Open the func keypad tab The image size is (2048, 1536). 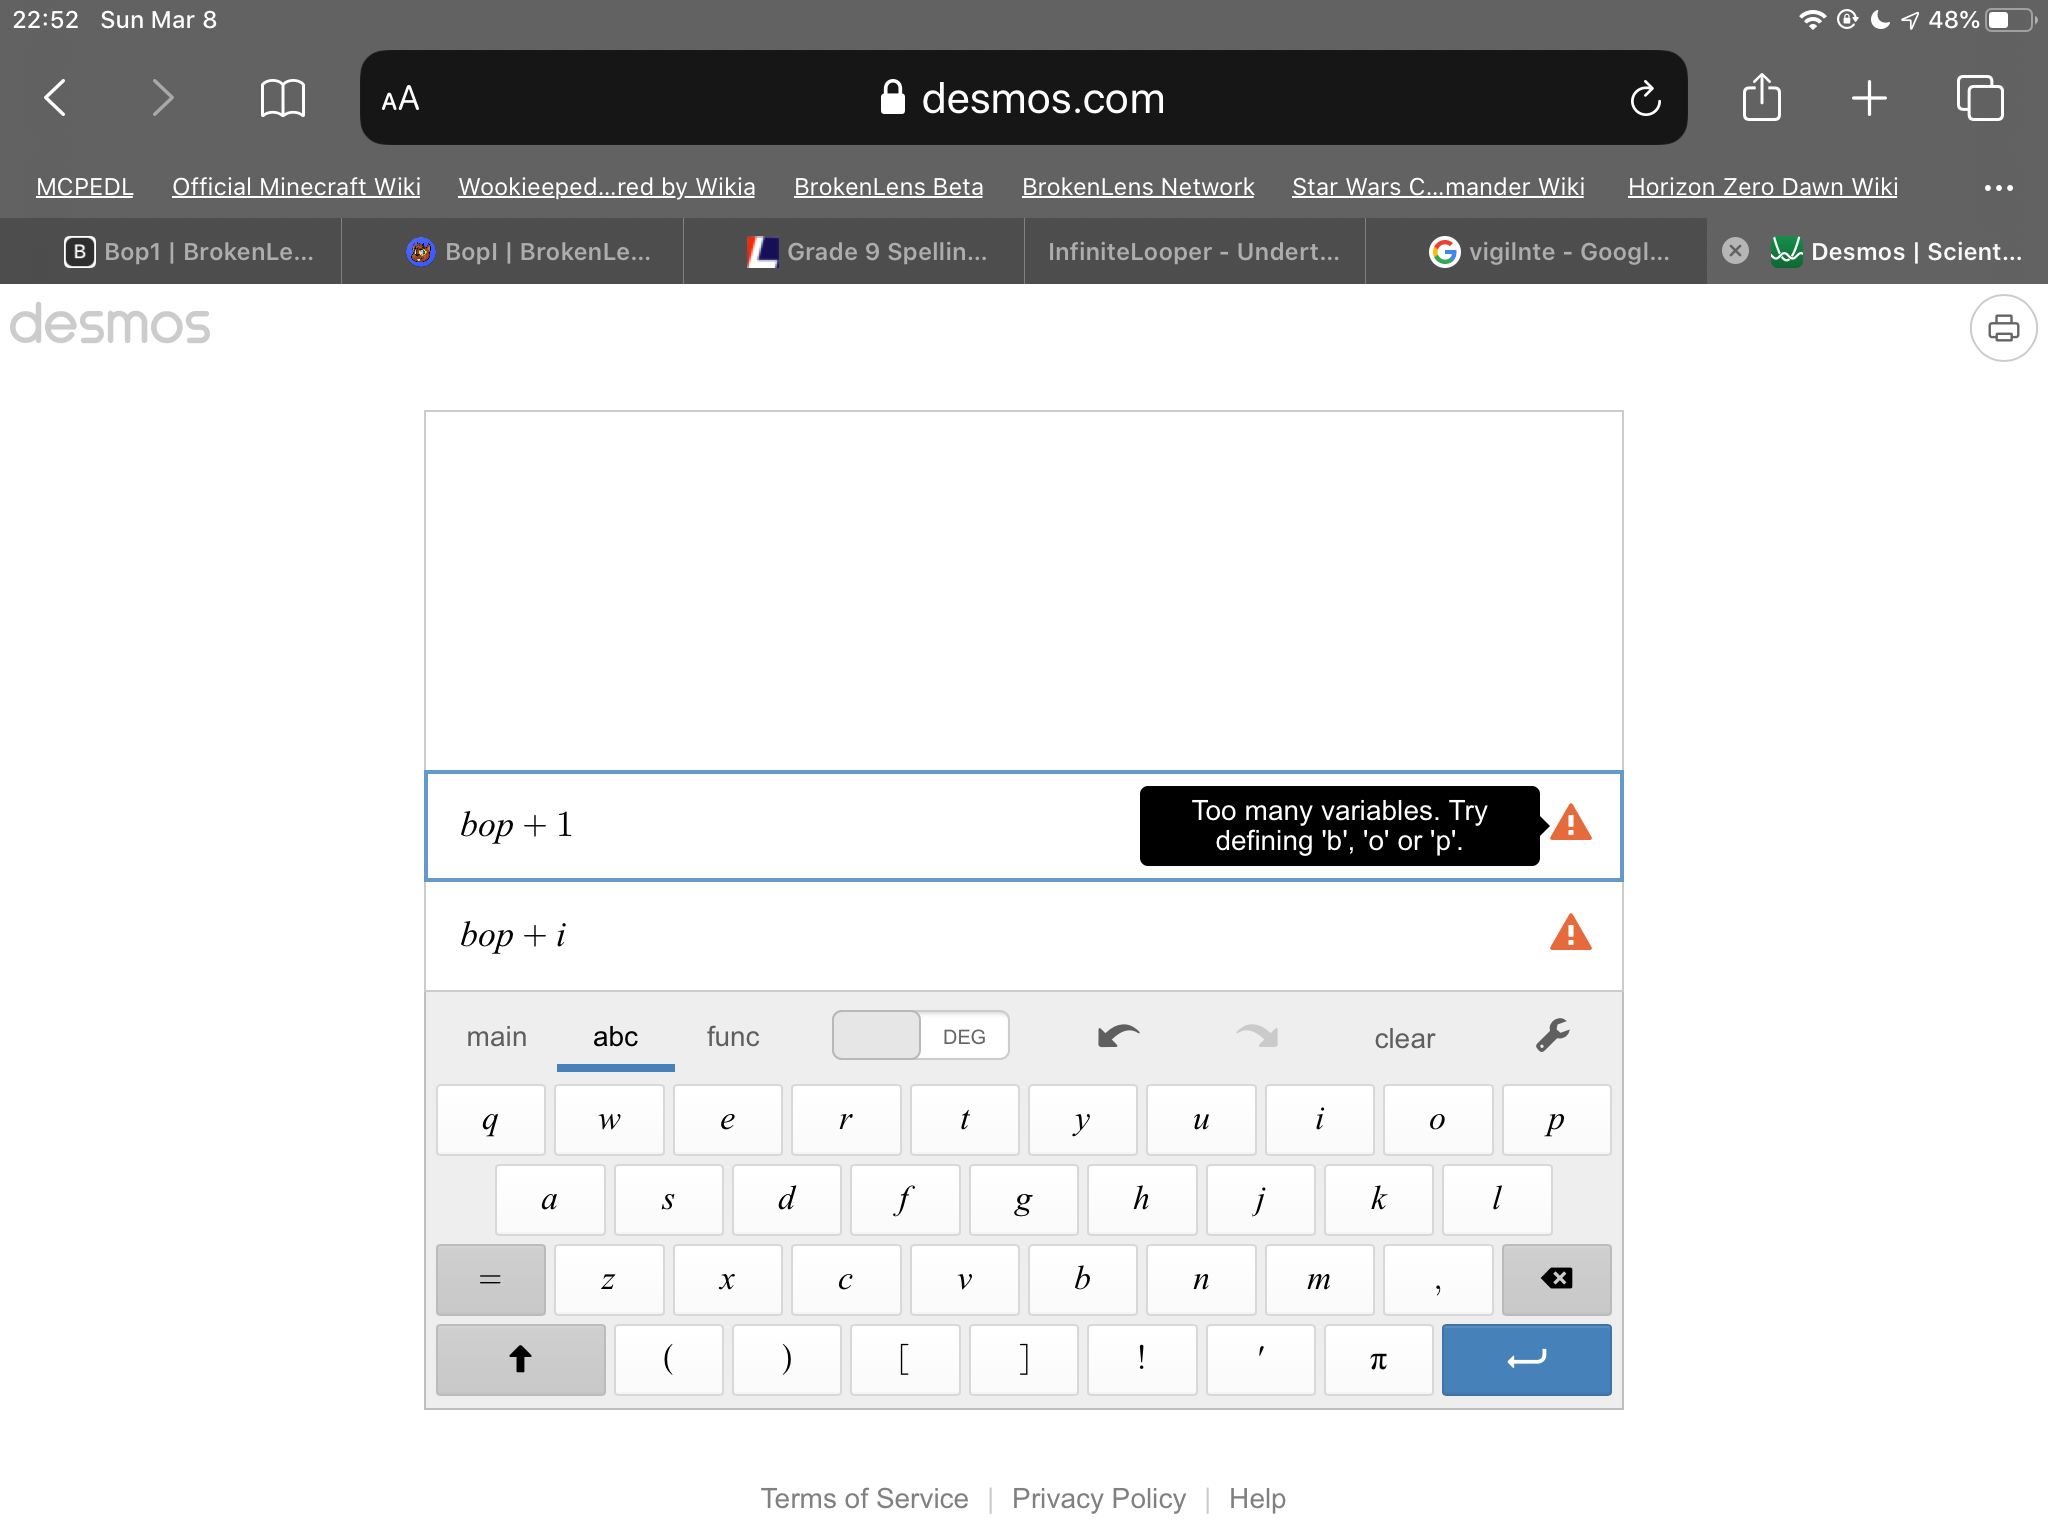pyautogui.click(x=733, y=1037)
